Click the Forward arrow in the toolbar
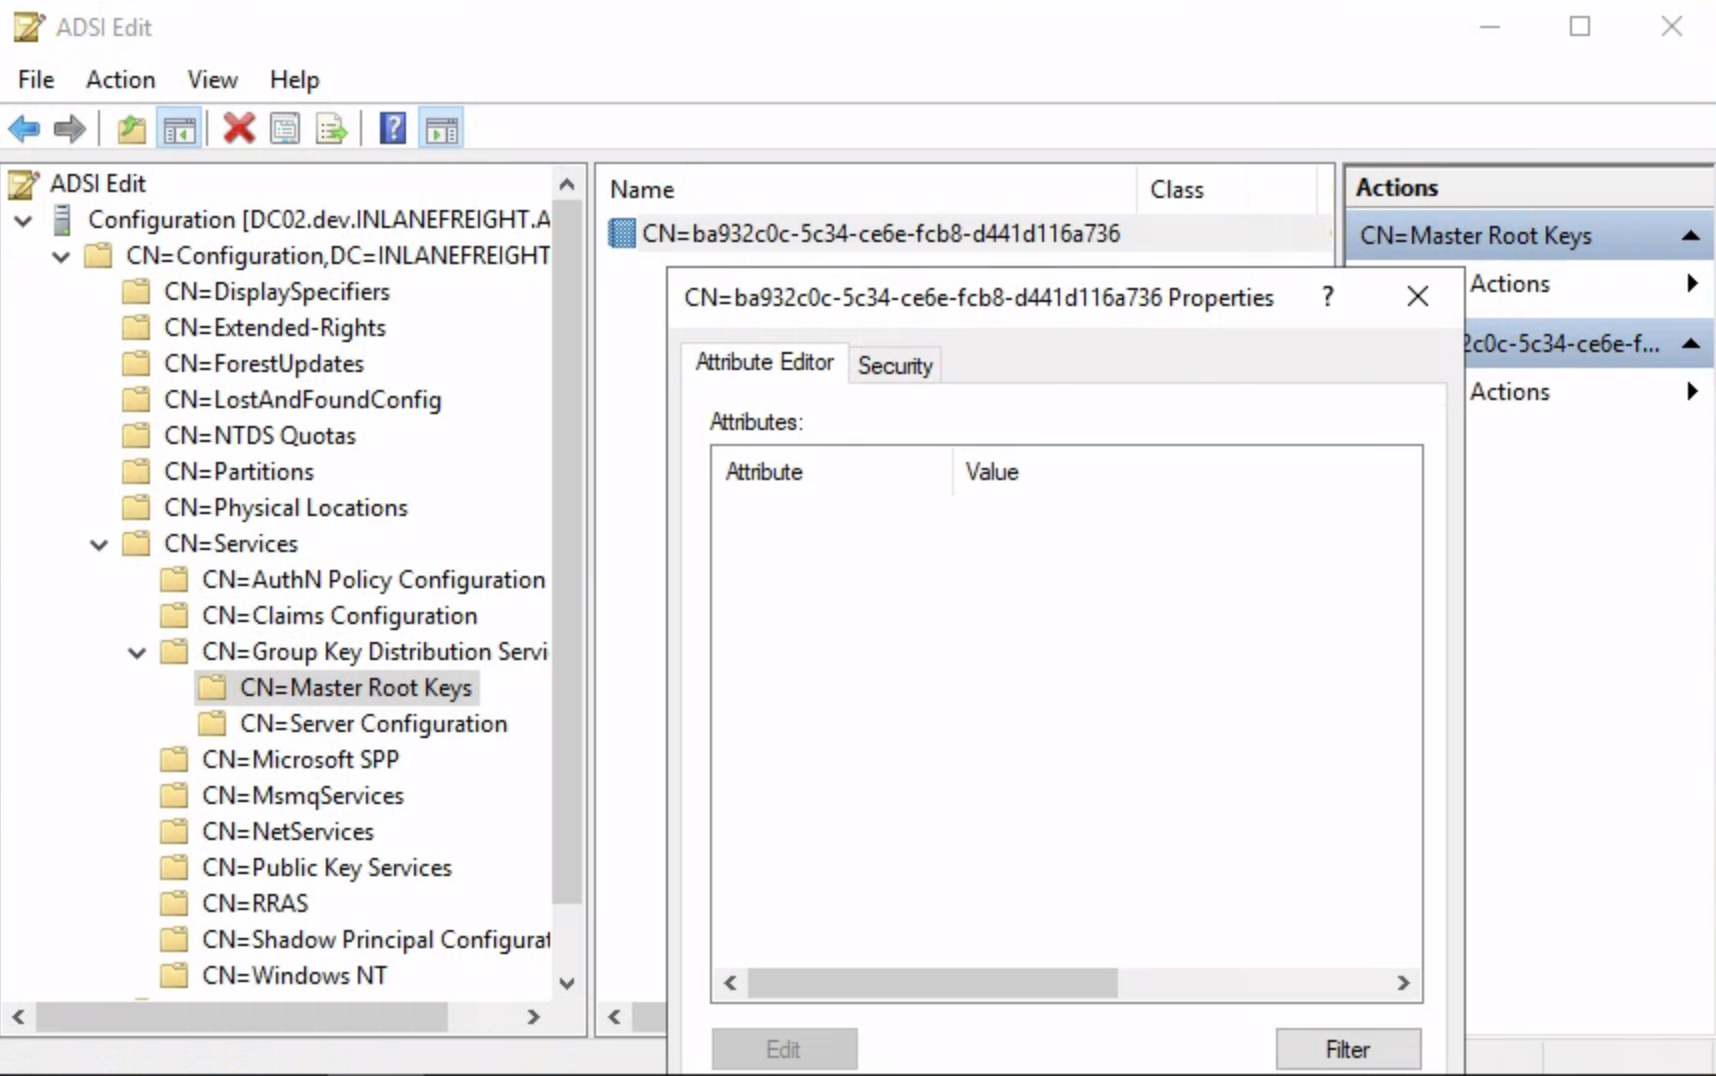 [69, 129]
